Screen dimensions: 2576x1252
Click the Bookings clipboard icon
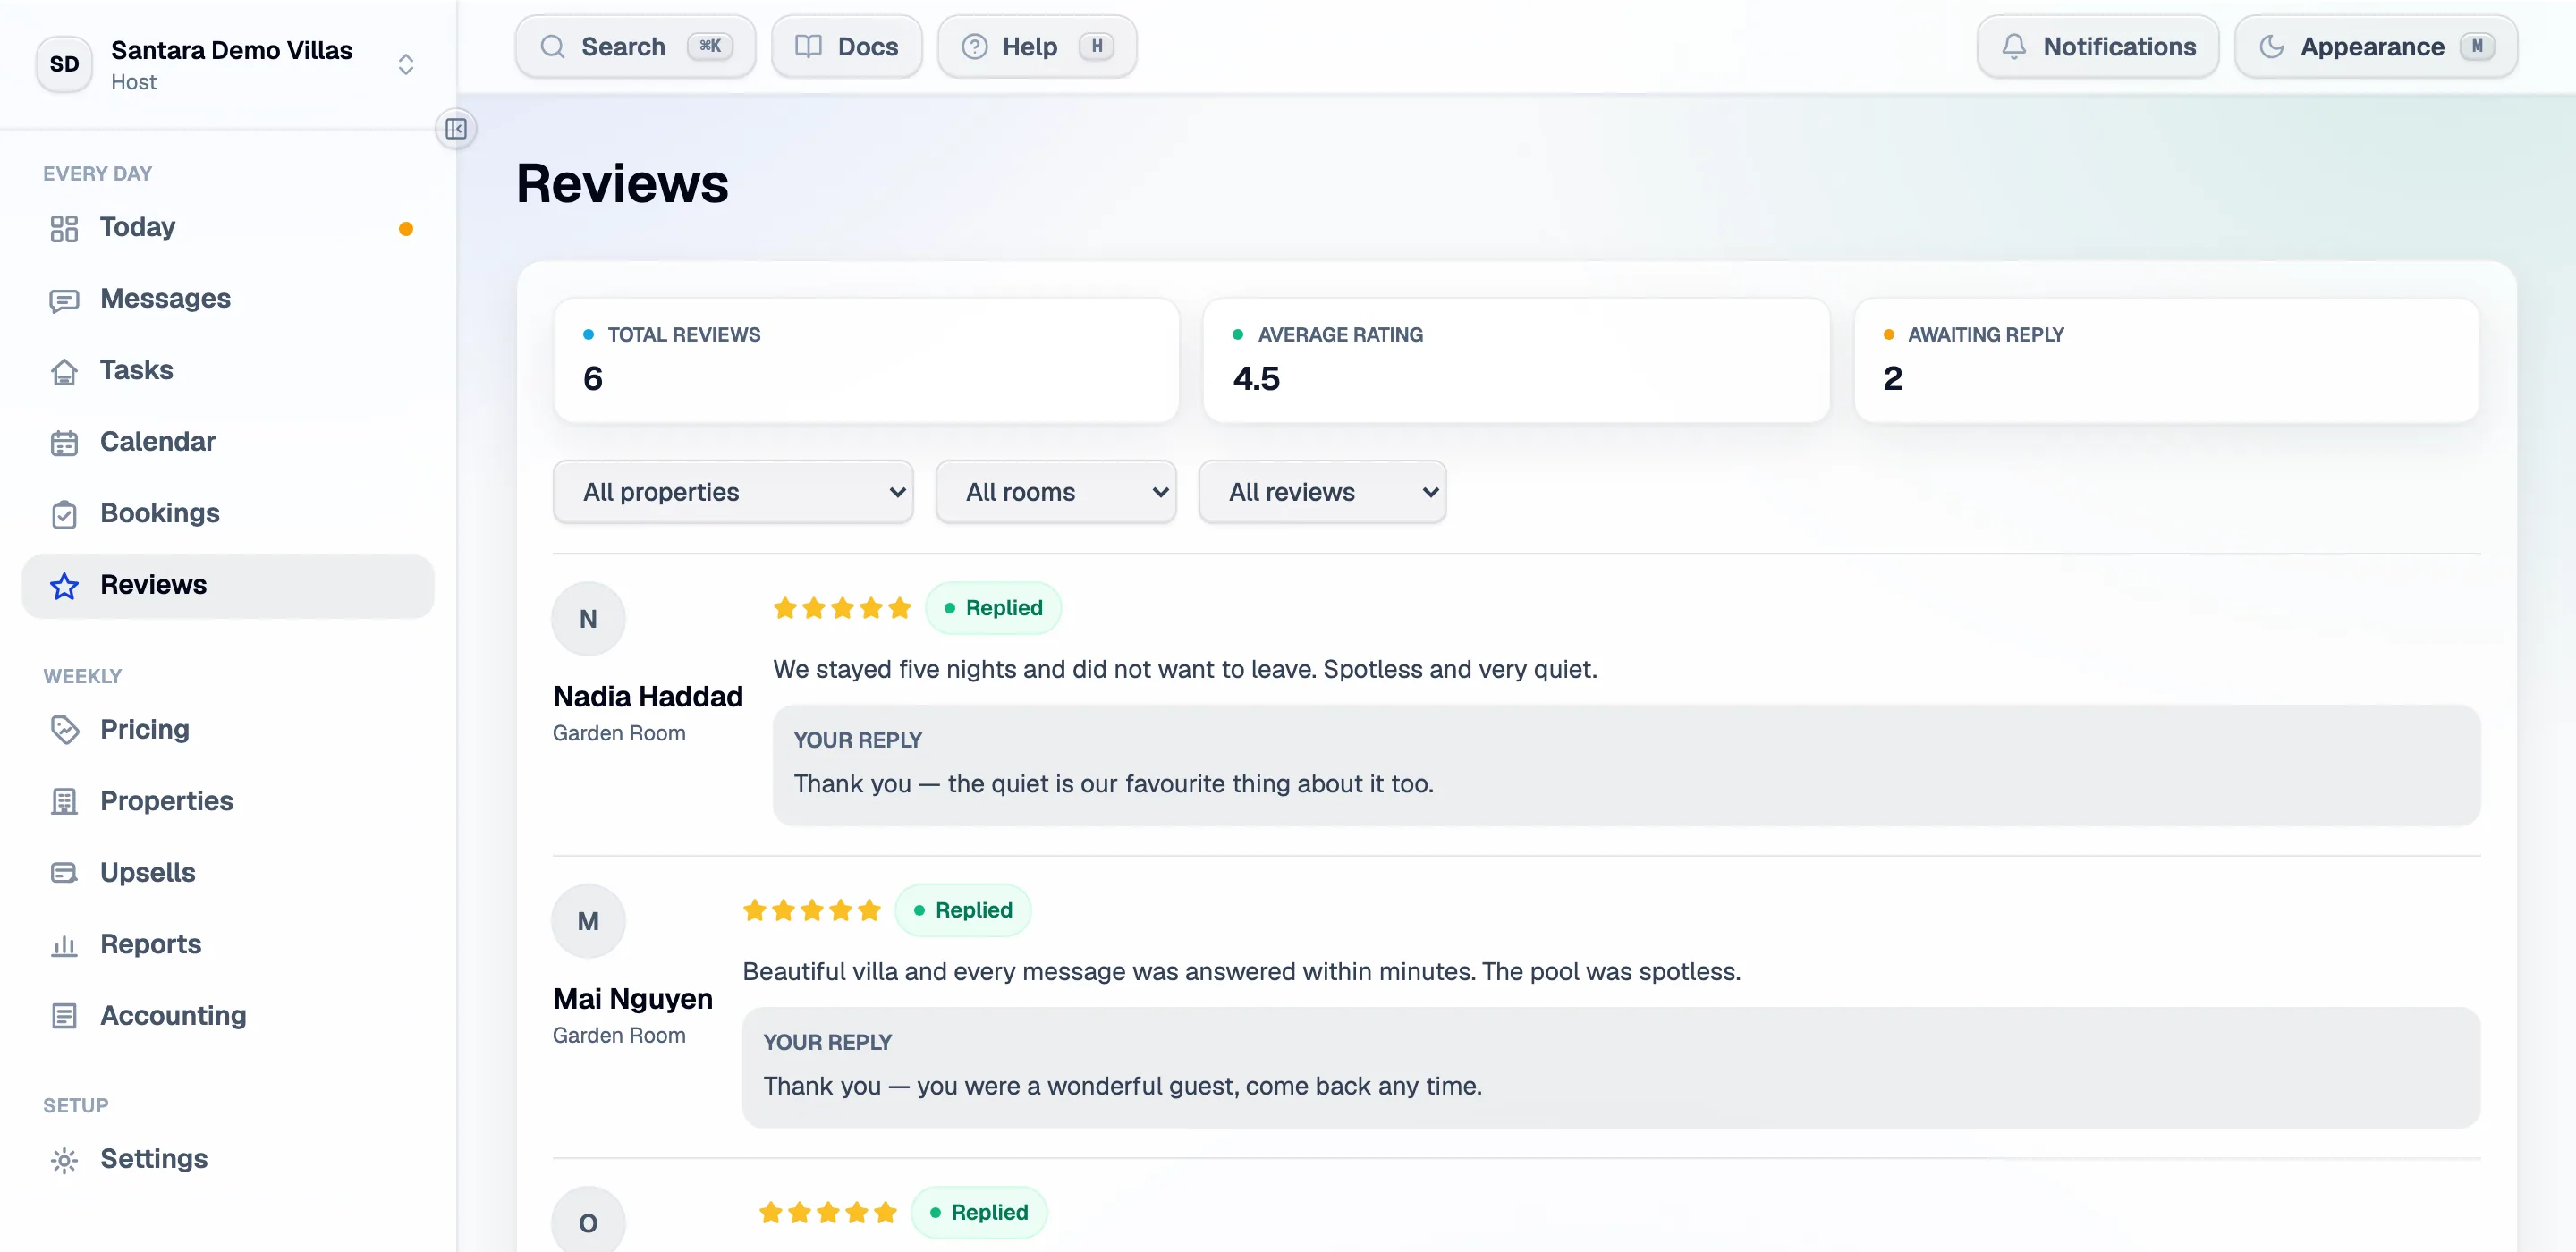[64, 514]
